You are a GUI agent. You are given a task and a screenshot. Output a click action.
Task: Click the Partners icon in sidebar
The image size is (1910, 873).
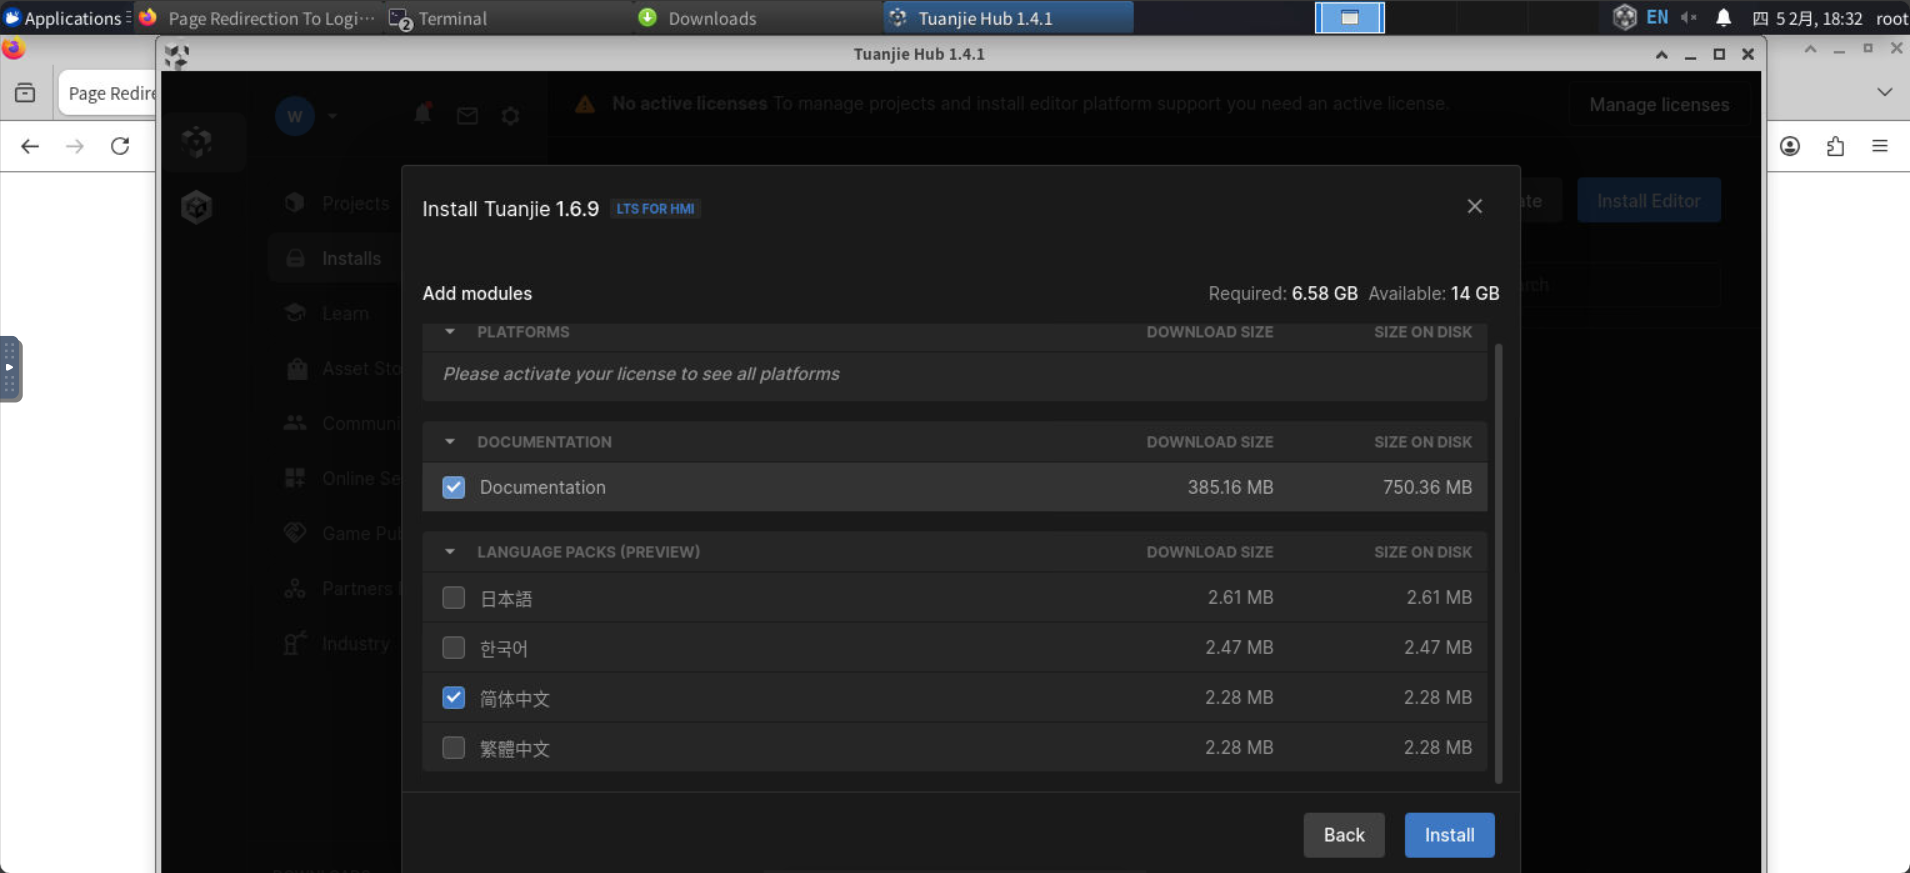pos(295,588)
